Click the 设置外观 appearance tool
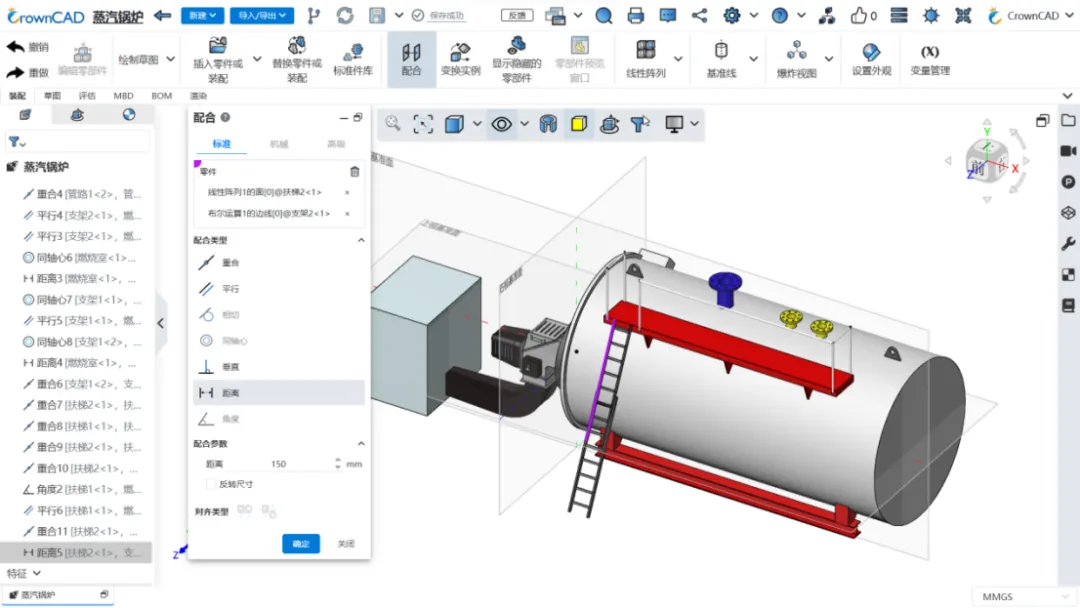Viewport: 1080px width, 608px height. (871, 59)
